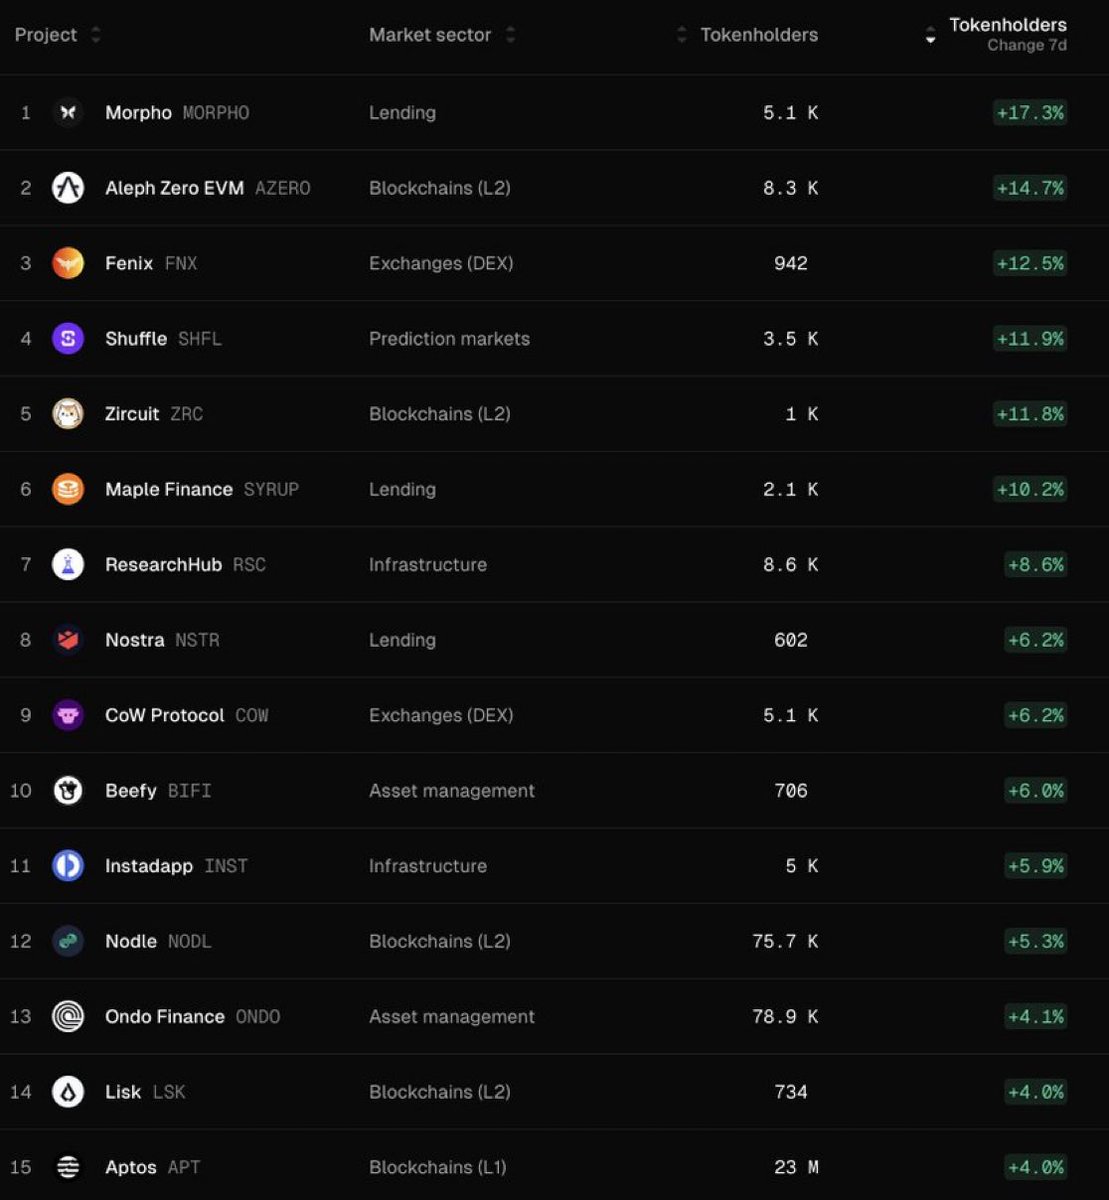Viewport: 1109px width, 1200px height.
Task: Click Tokenholders Change 7d header
Action: tap(1008, 34)
